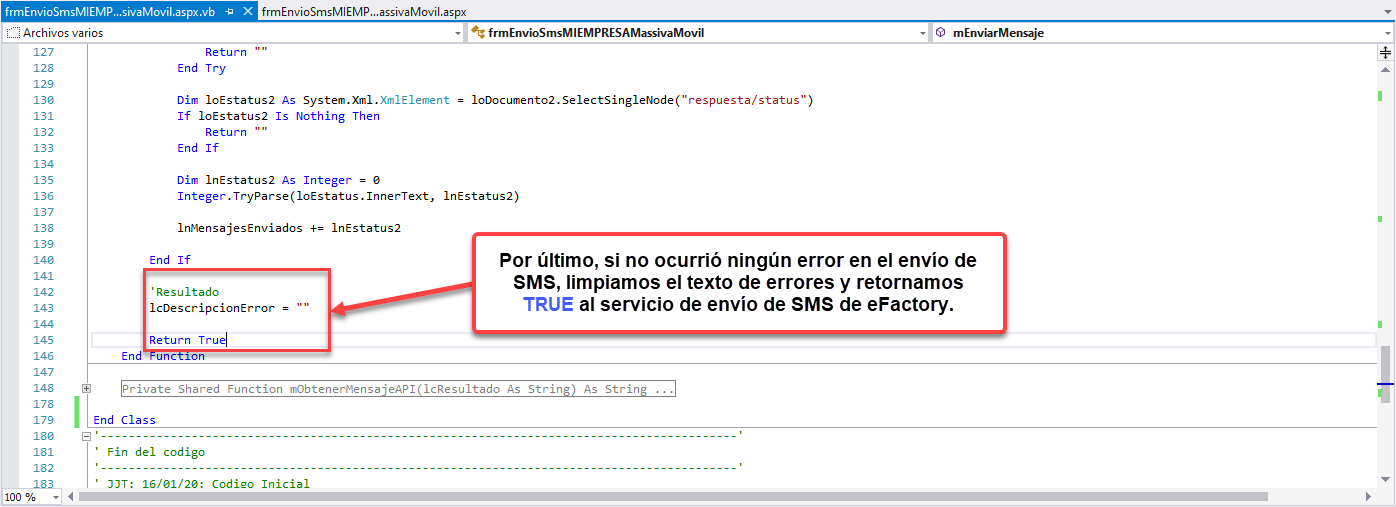The image size is (1396, 507).
Task: Click the 'Resultado comment line
Action: coord(184,292)
